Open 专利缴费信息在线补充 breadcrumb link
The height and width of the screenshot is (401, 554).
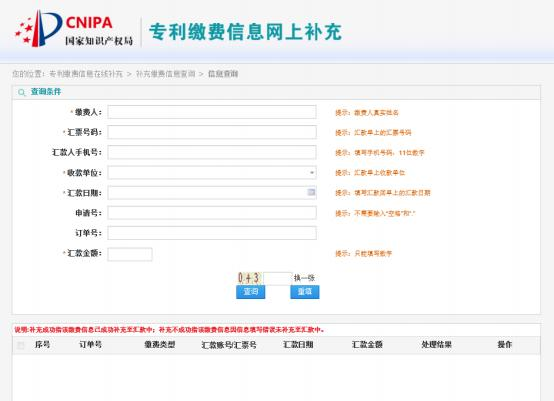(x=86, y=74)
